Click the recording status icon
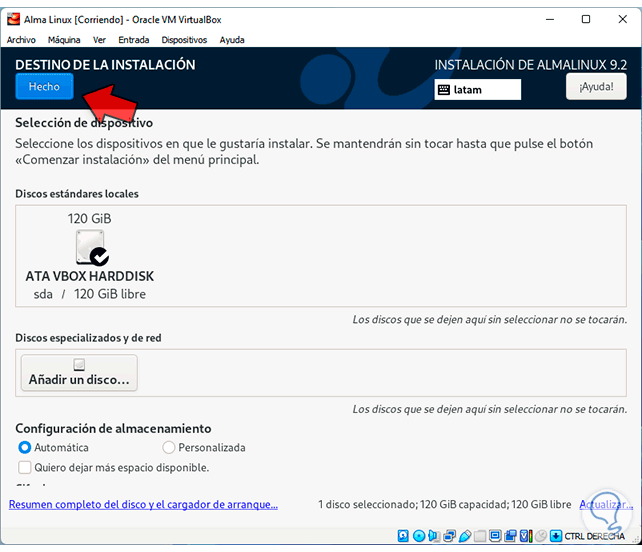The height and width of the screenshot is (552, 642). (510, 536)
